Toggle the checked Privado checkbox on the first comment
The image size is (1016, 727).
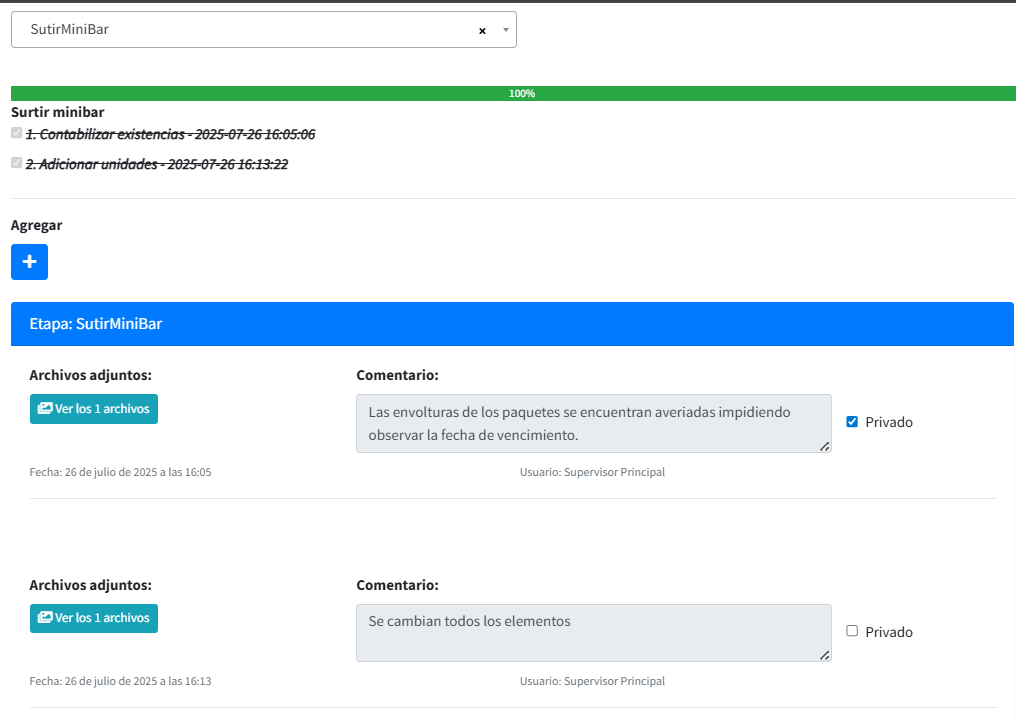[852, 421]
